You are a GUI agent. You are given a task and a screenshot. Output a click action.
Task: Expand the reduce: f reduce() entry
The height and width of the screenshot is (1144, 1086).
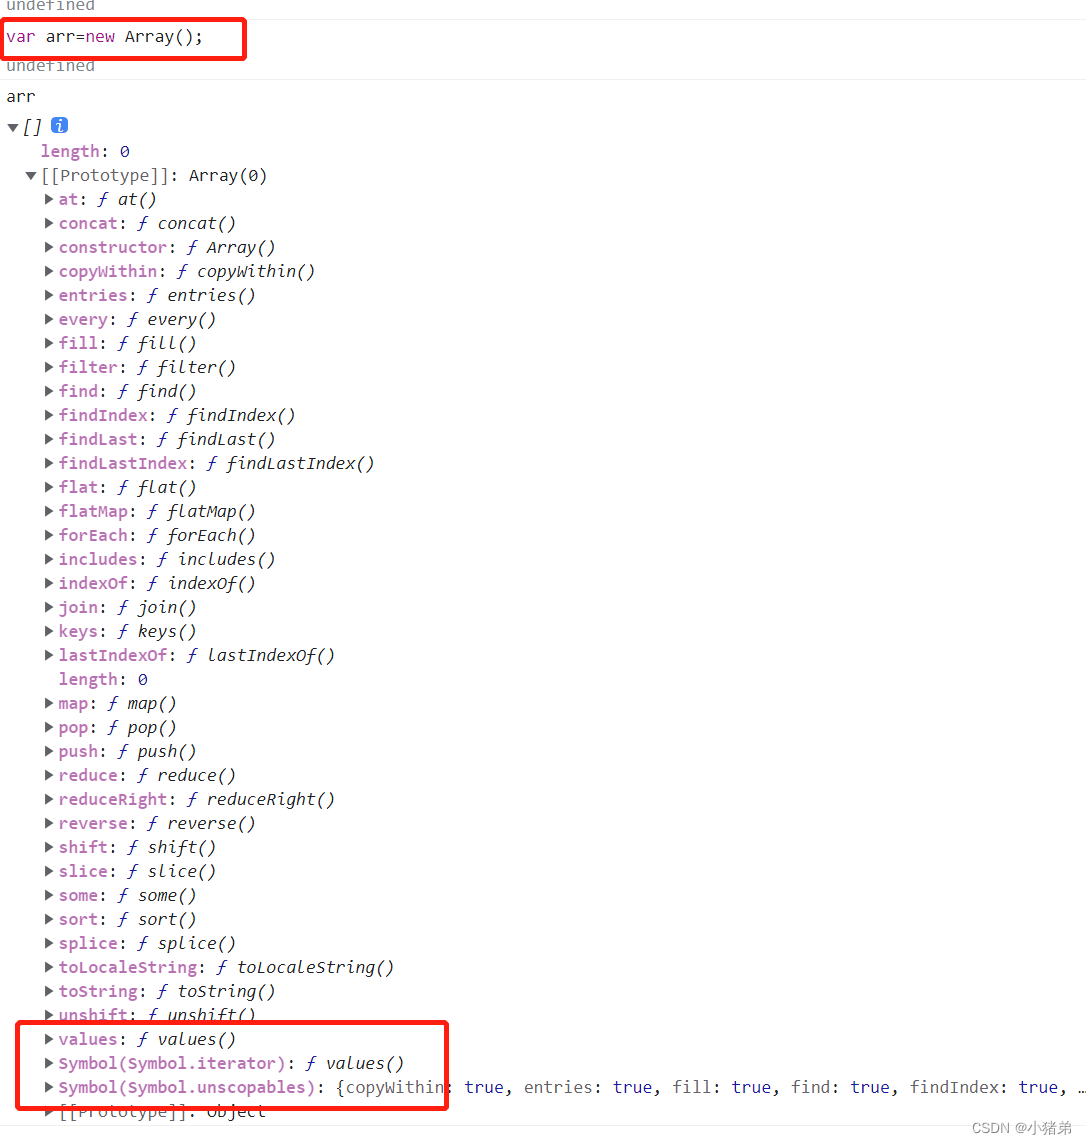click(x=48, y=776)
